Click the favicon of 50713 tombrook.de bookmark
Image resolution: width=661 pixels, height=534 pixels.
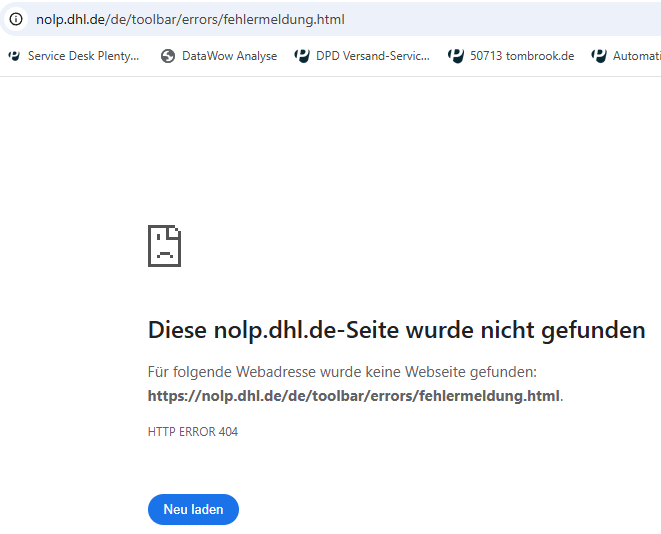456,56
